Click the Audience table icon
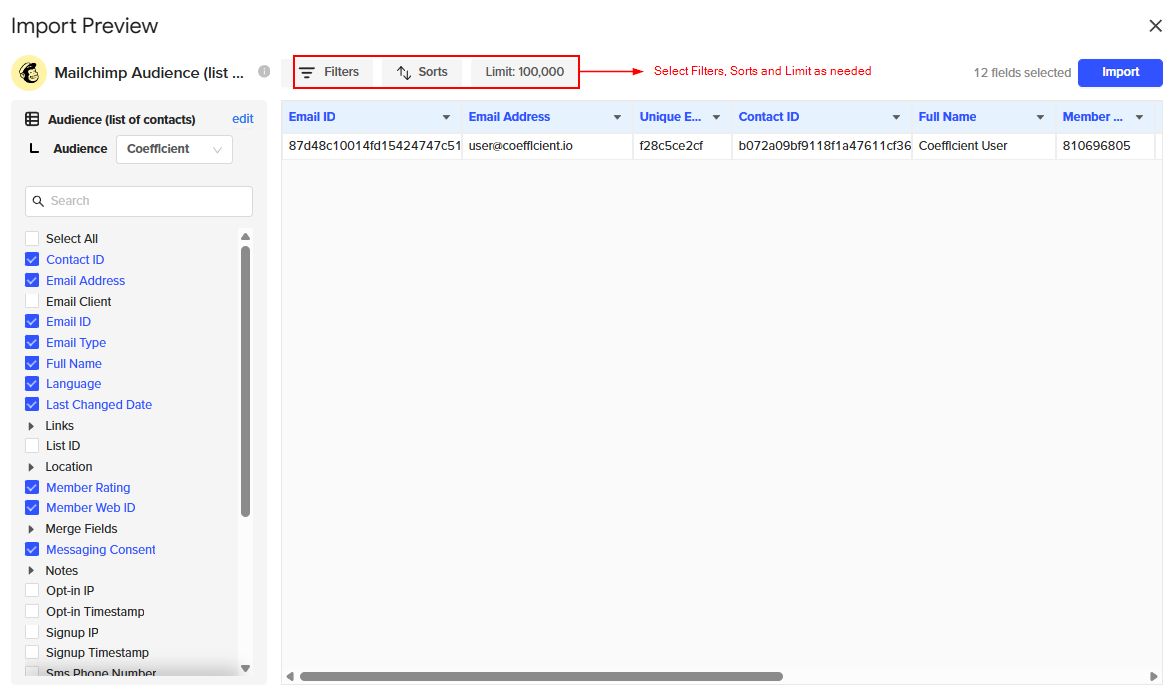This screenshot has height=694, width=1176. (x=32, y=119)
